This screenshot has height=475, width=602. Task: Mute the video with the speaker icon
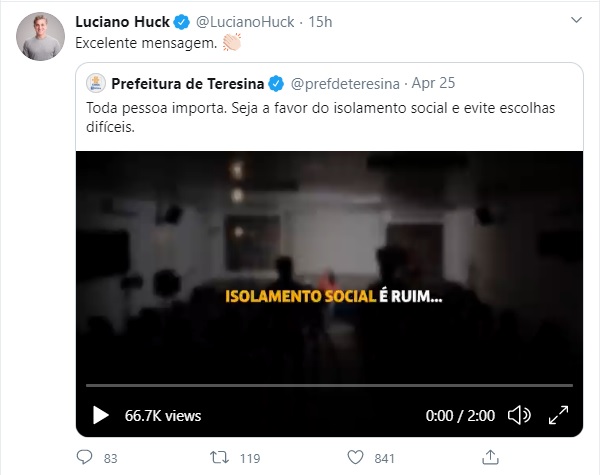[519, 415]
